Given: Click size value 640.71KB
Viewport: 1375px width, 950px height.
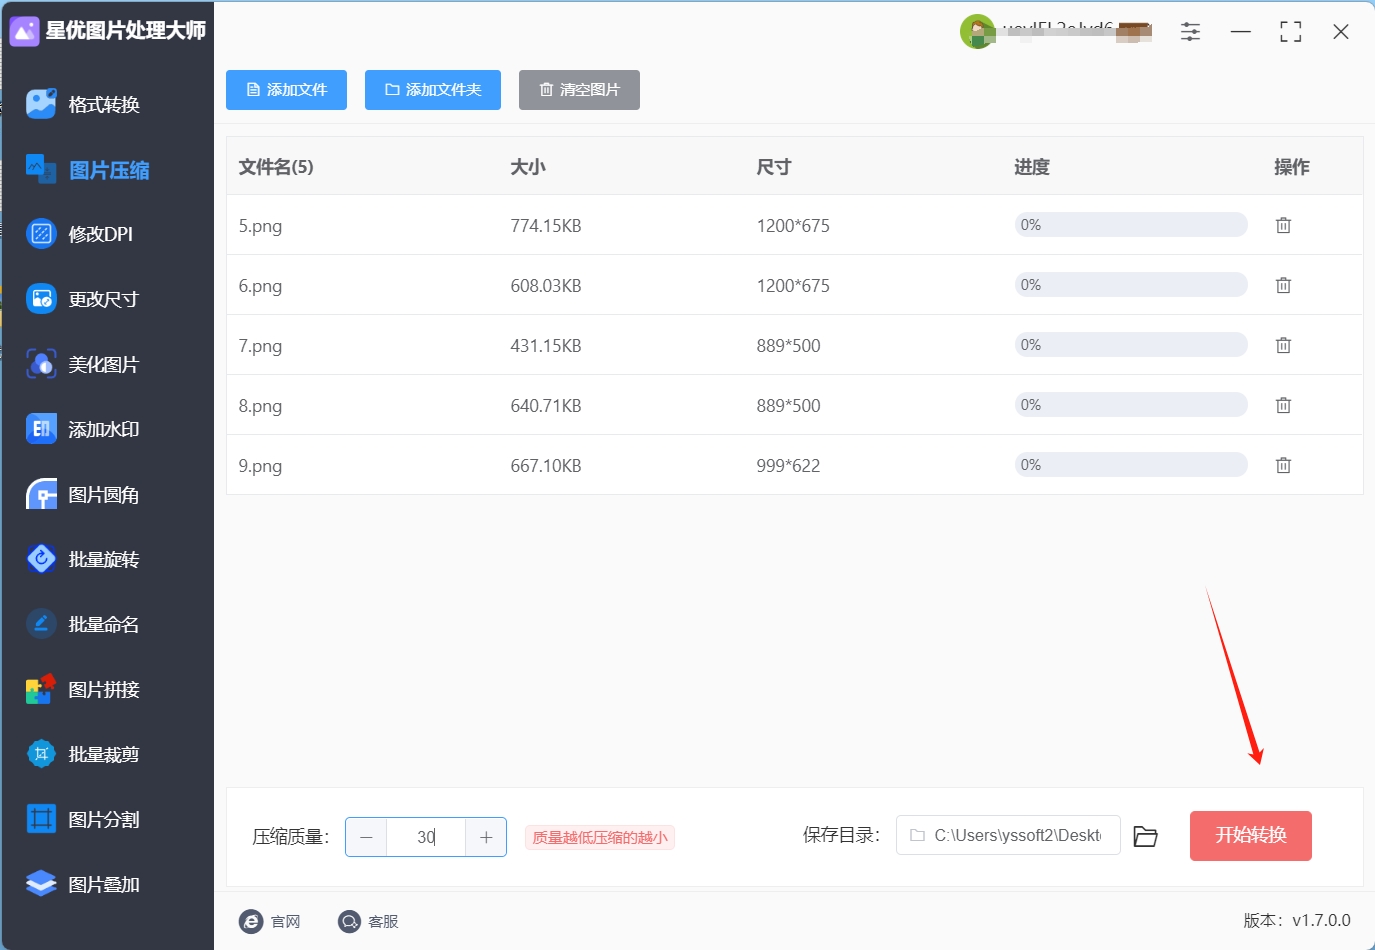Looking at the screenshot, I should point(546,406).
